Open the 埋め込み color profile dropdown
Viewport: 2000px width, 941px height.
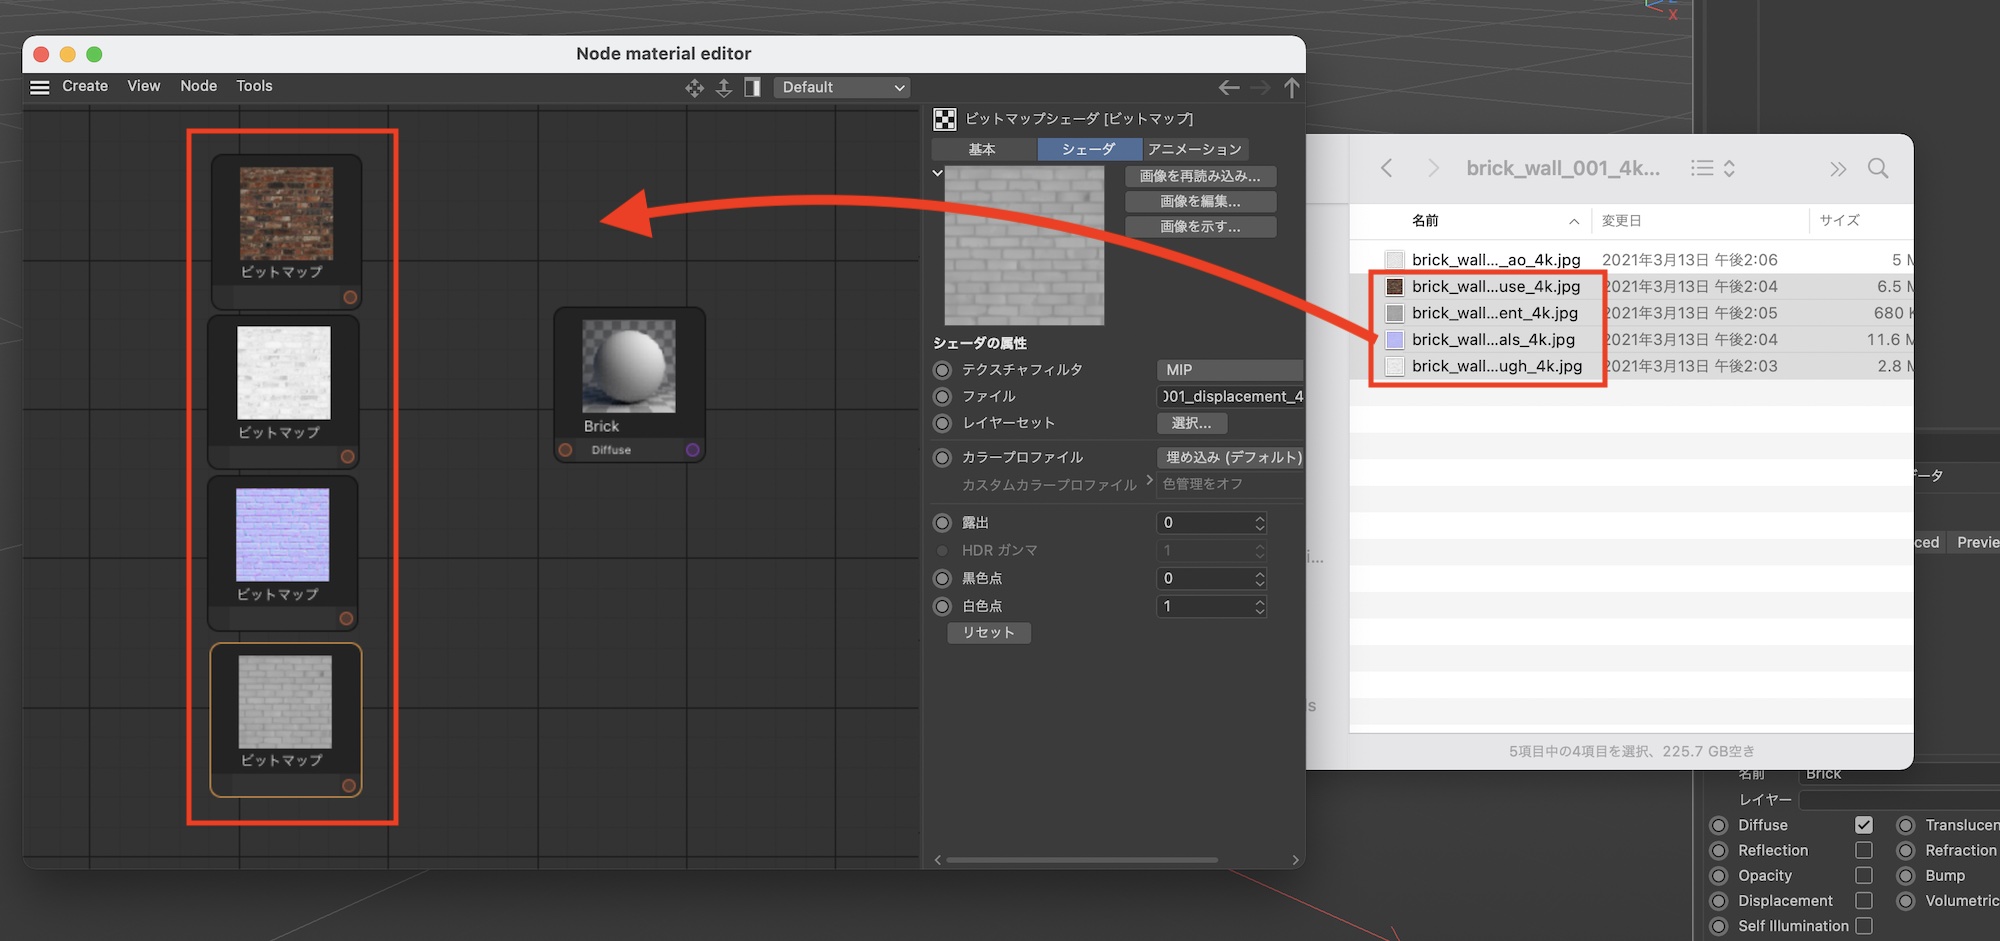[1231, 457]
